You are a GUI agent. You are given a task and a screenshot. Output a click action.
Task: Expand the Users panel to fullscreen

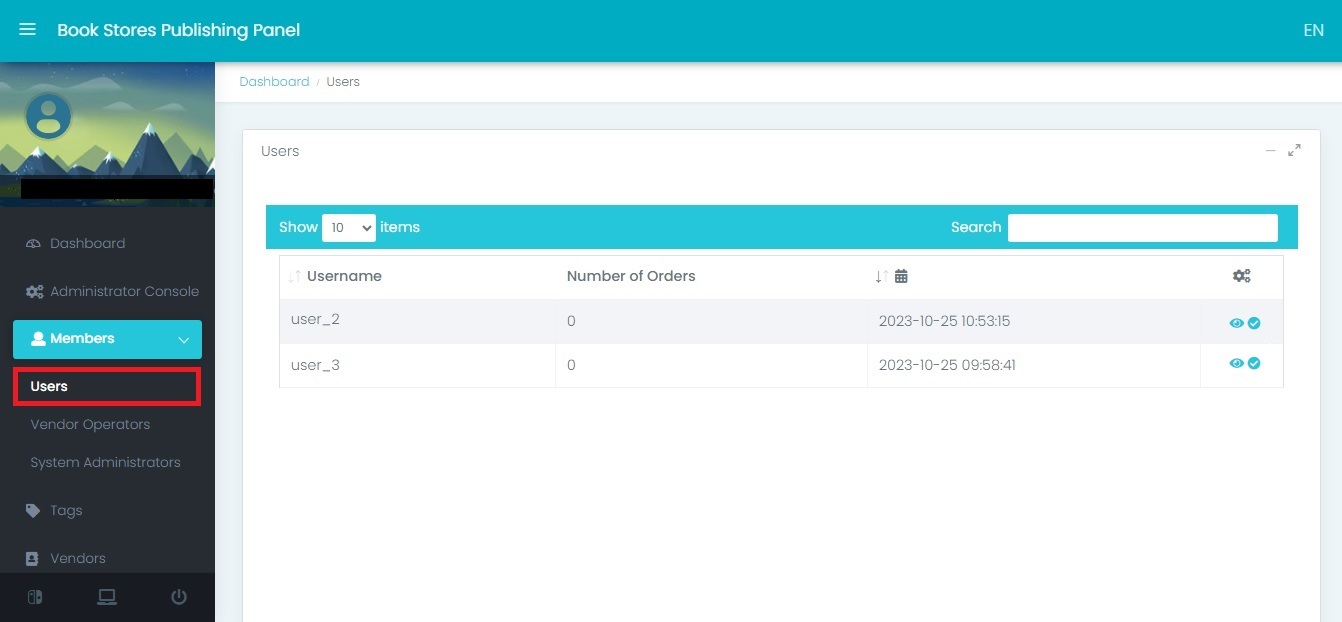pos(1294,151)
